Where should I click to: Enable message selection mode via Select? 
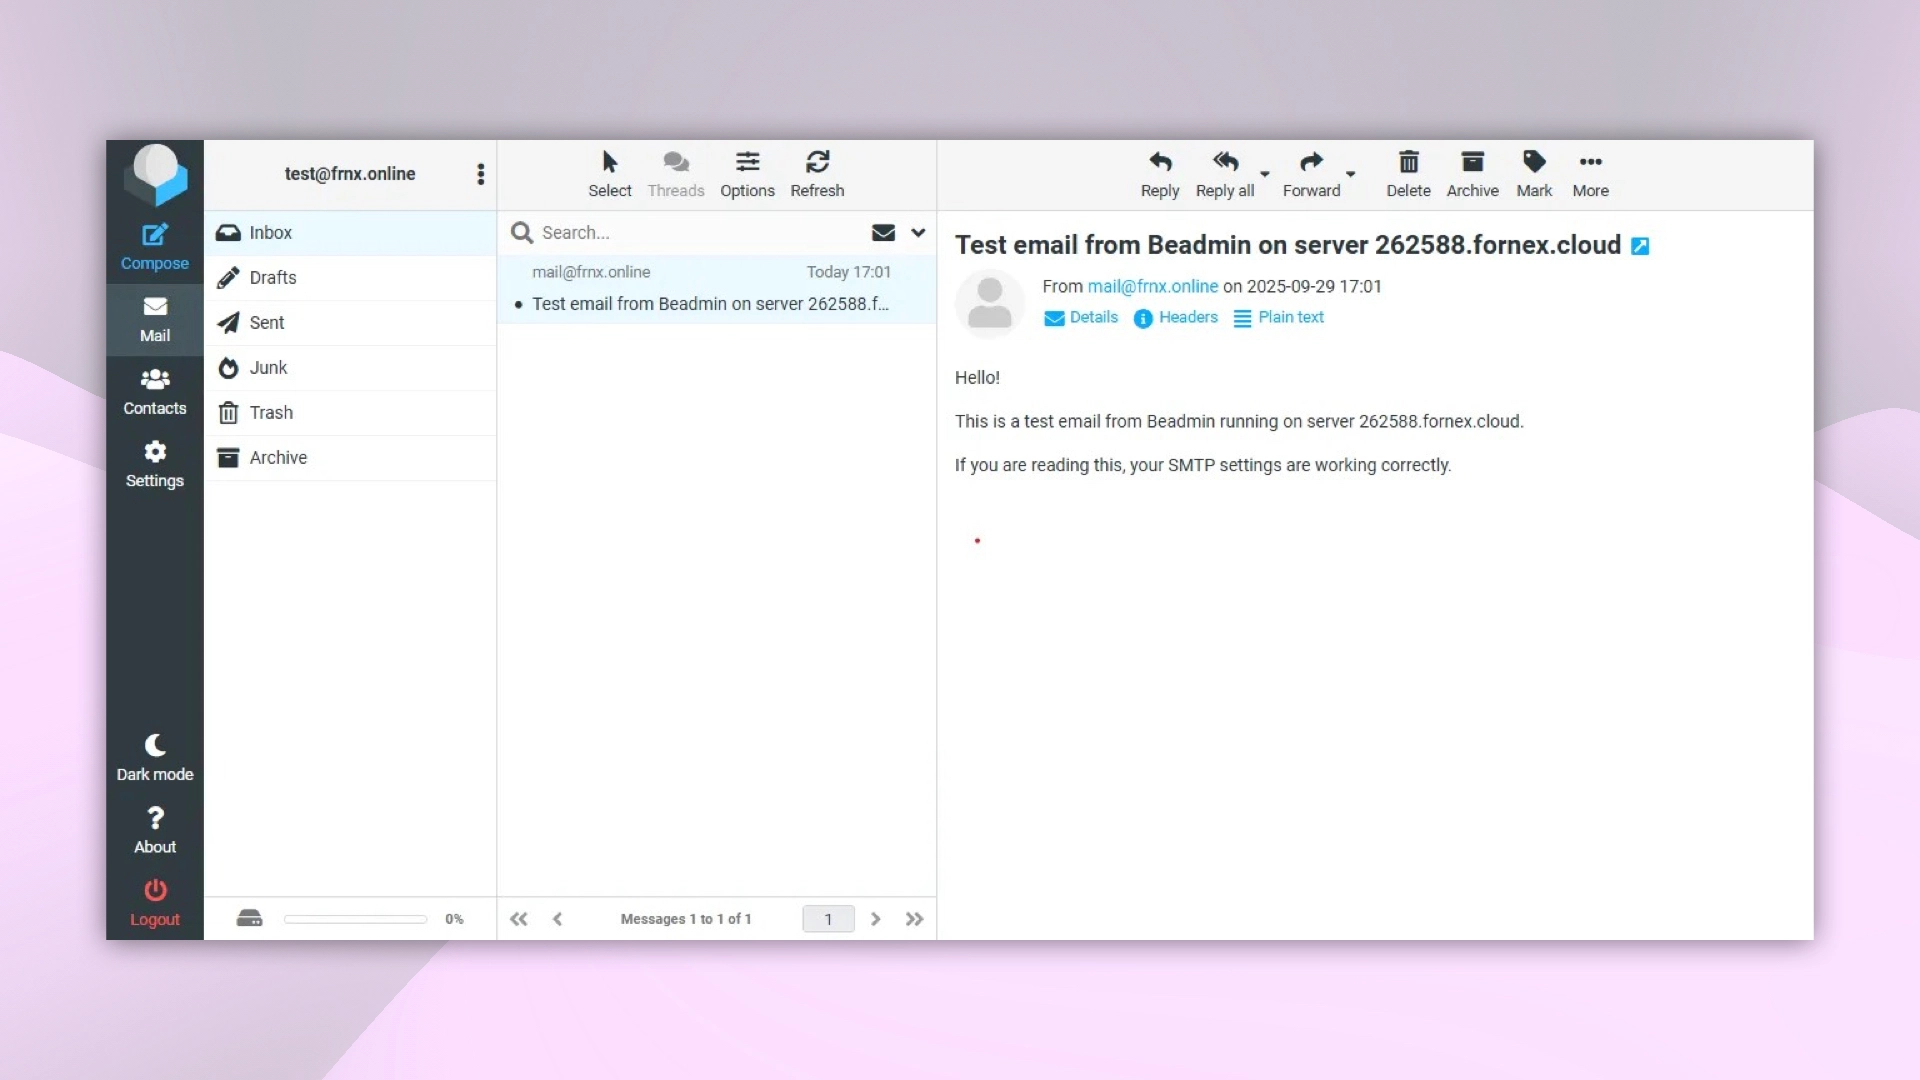610,174
